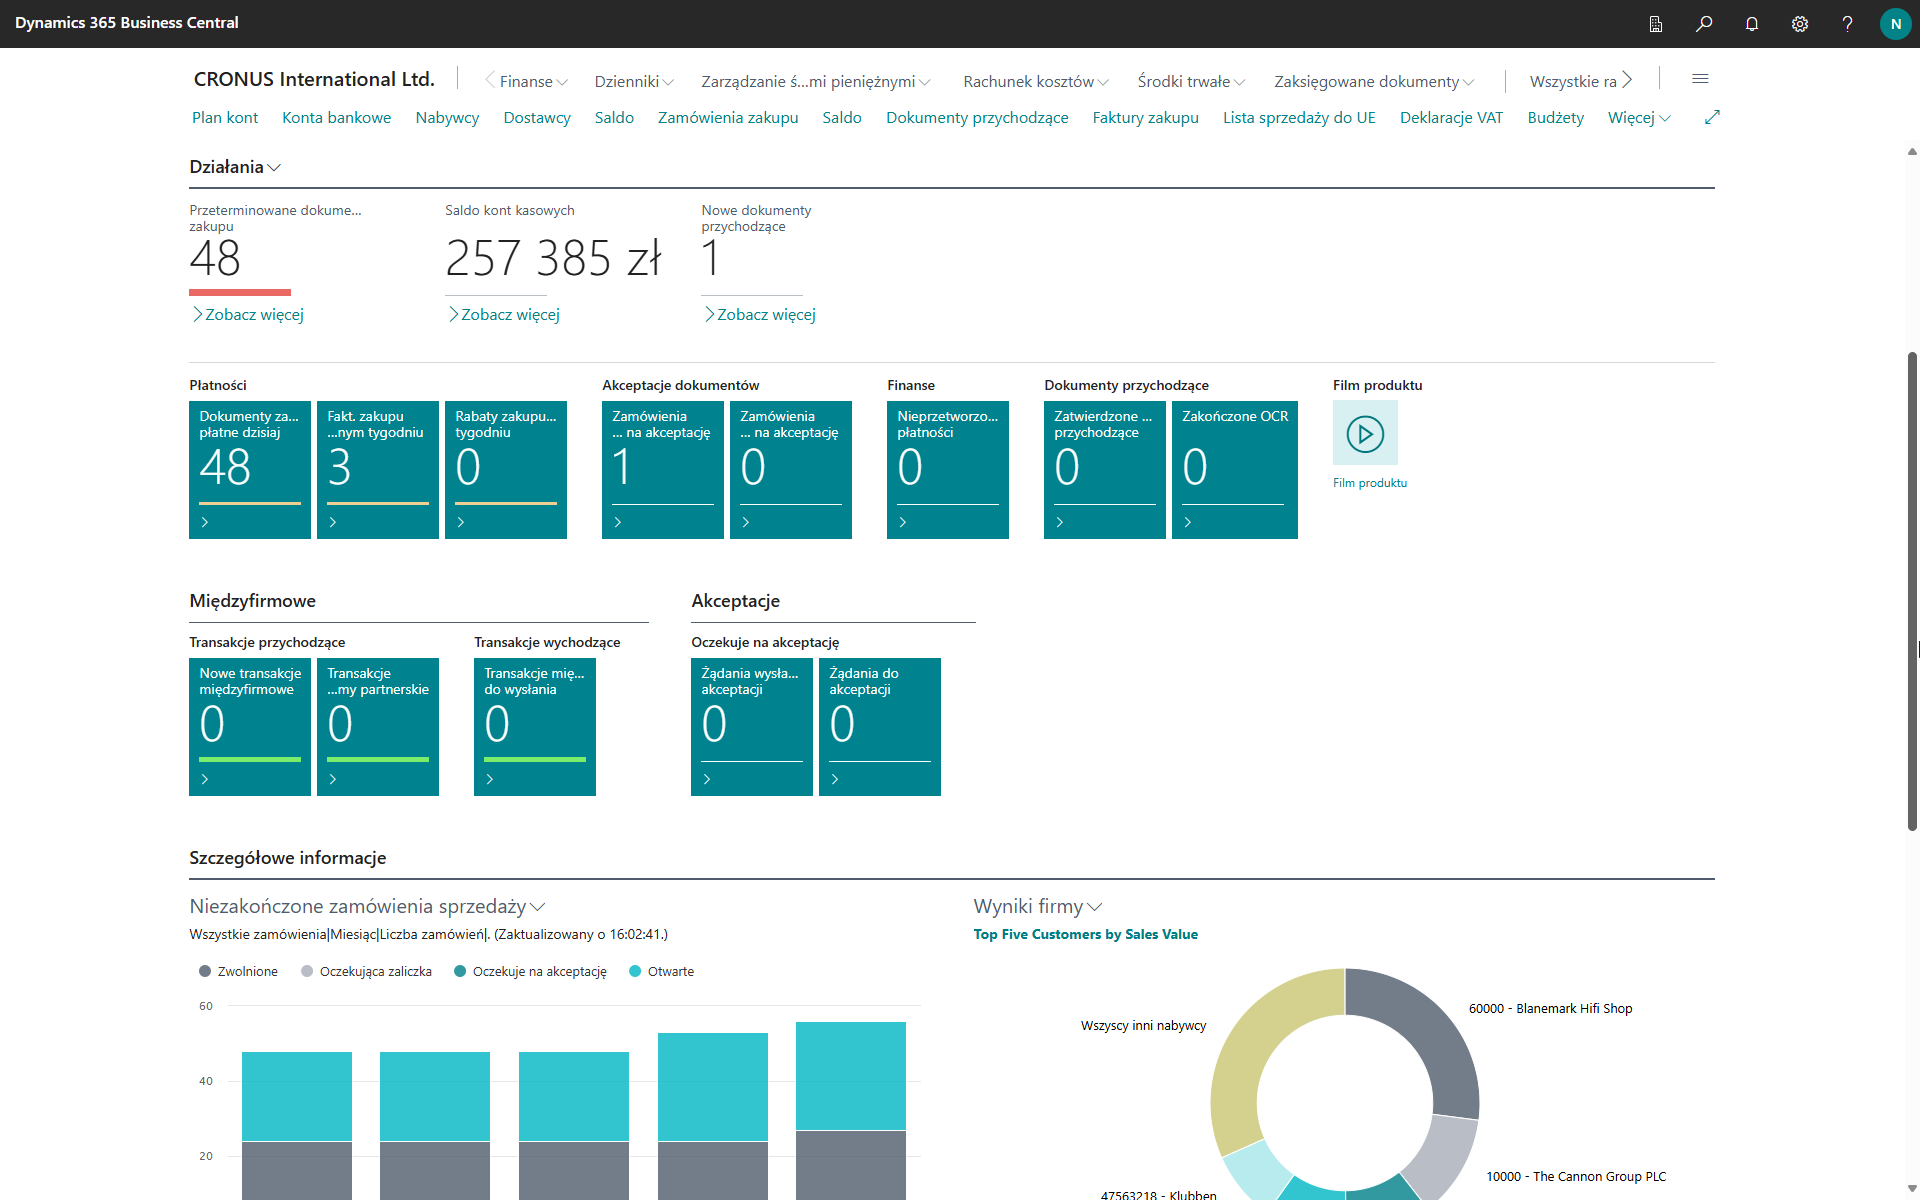Open Nabywcy menu item
The image size is (1920, 1200).
point(447,118)
